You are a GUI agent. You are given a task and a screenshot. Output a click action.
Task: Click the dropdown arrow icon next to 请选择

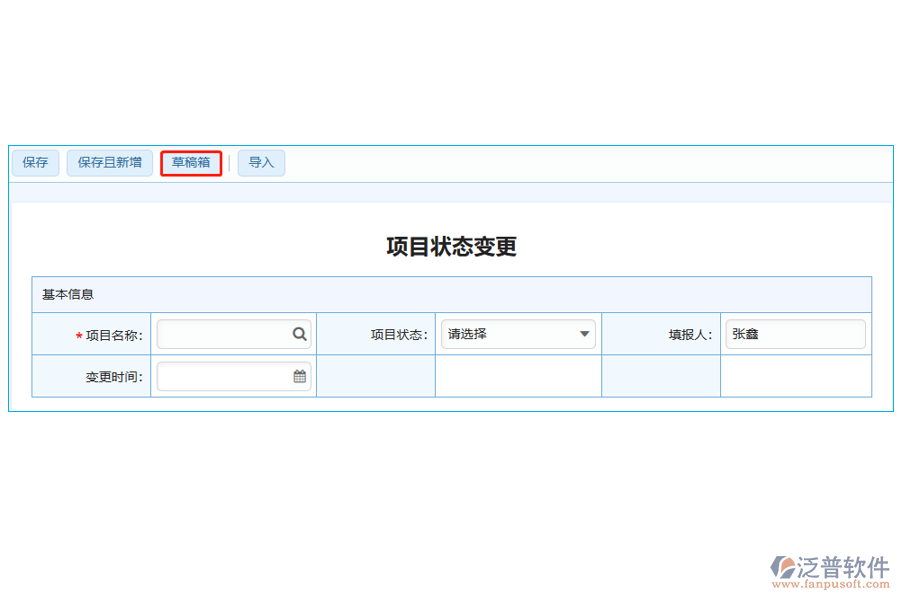(583, 334)
